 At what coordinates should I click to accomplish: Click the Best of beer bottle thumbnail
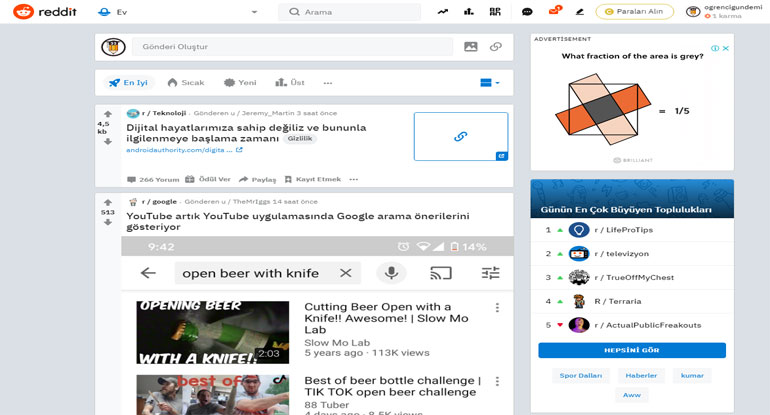[x=213, y=395]
